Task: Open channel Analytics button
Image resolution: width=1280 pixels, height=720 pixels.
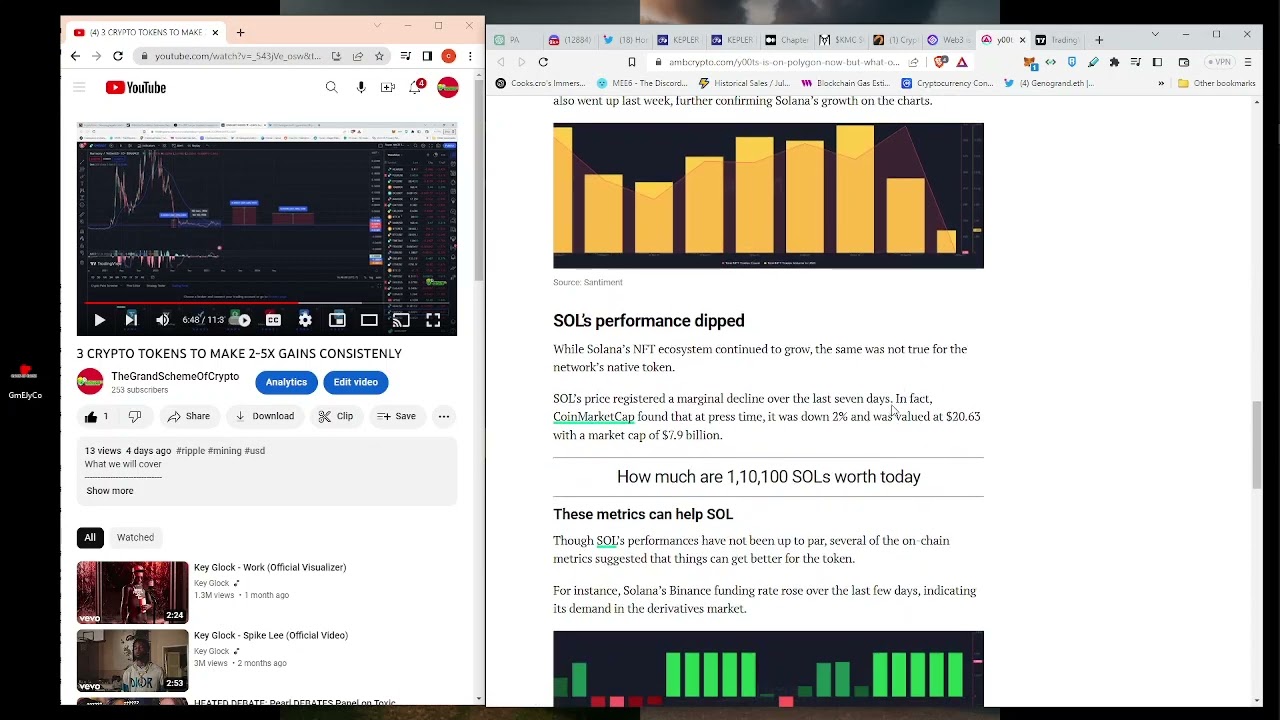Action: (286, 382)
